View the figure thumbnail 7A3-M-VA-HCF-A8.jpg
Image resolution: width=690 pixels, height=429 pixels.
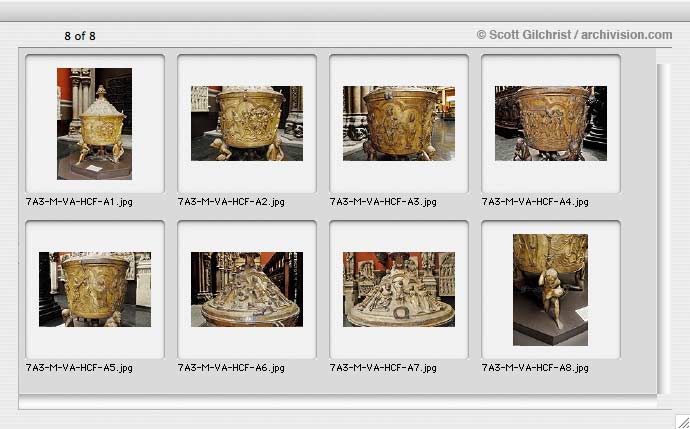pos(550,290)
